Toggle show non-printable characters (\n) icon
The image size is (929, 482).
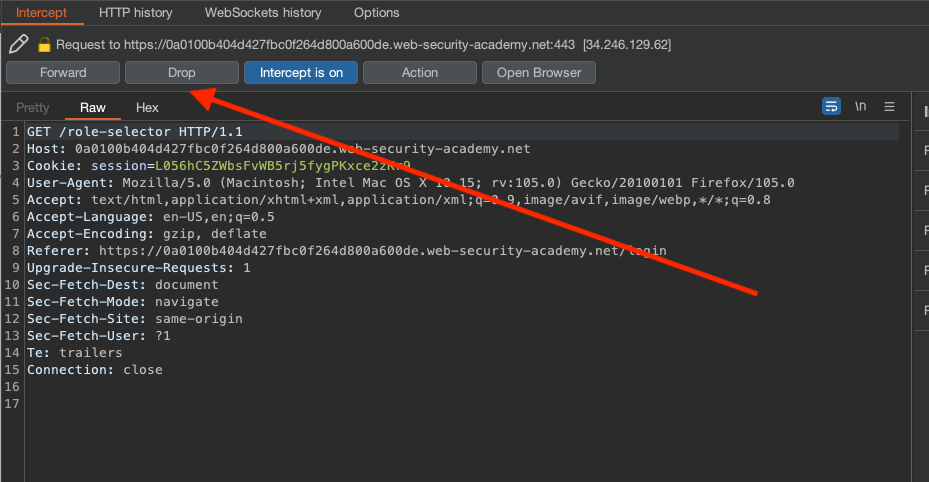[860, 107]
